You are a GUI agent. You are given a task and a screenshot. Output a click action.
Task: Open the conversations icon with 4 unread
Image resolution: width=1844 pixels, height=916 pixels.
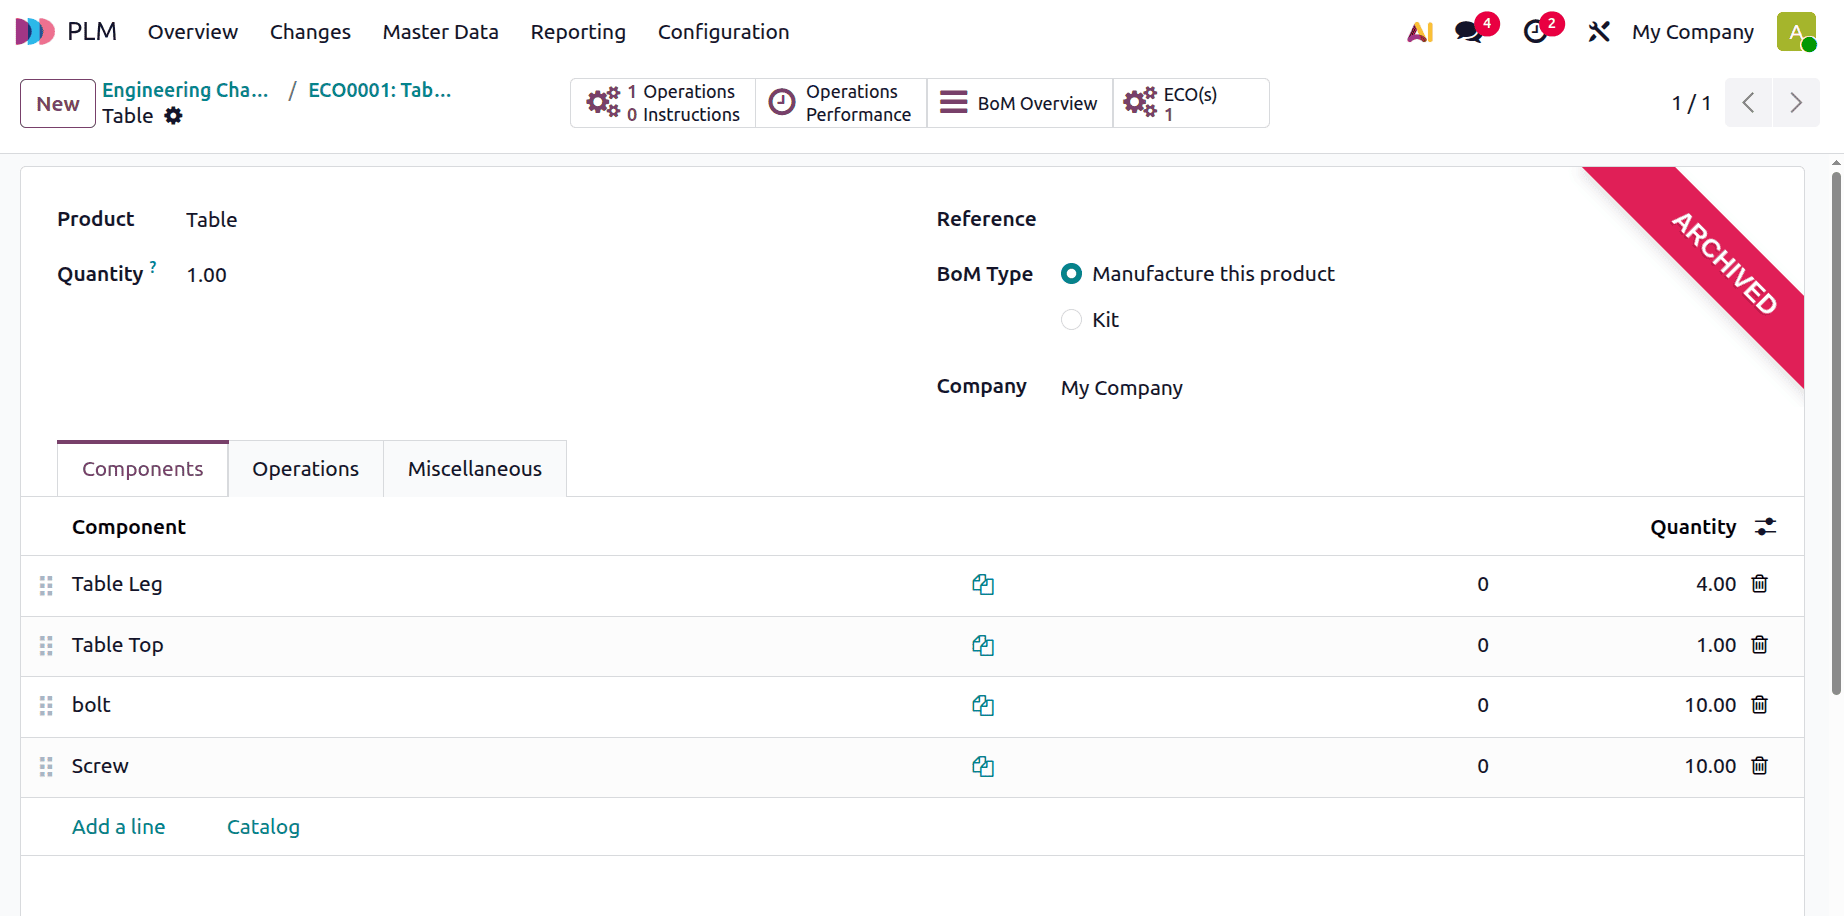(1470, 32)
